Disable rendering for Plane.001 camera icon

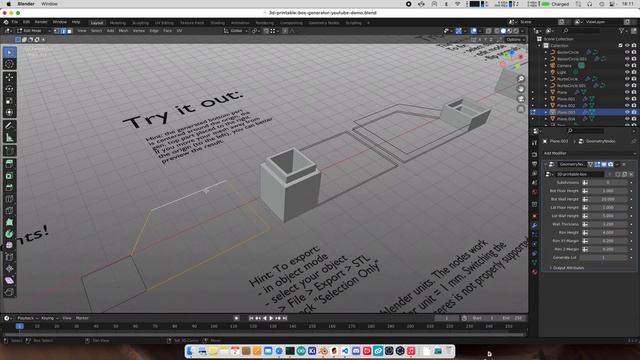point(634,99)
